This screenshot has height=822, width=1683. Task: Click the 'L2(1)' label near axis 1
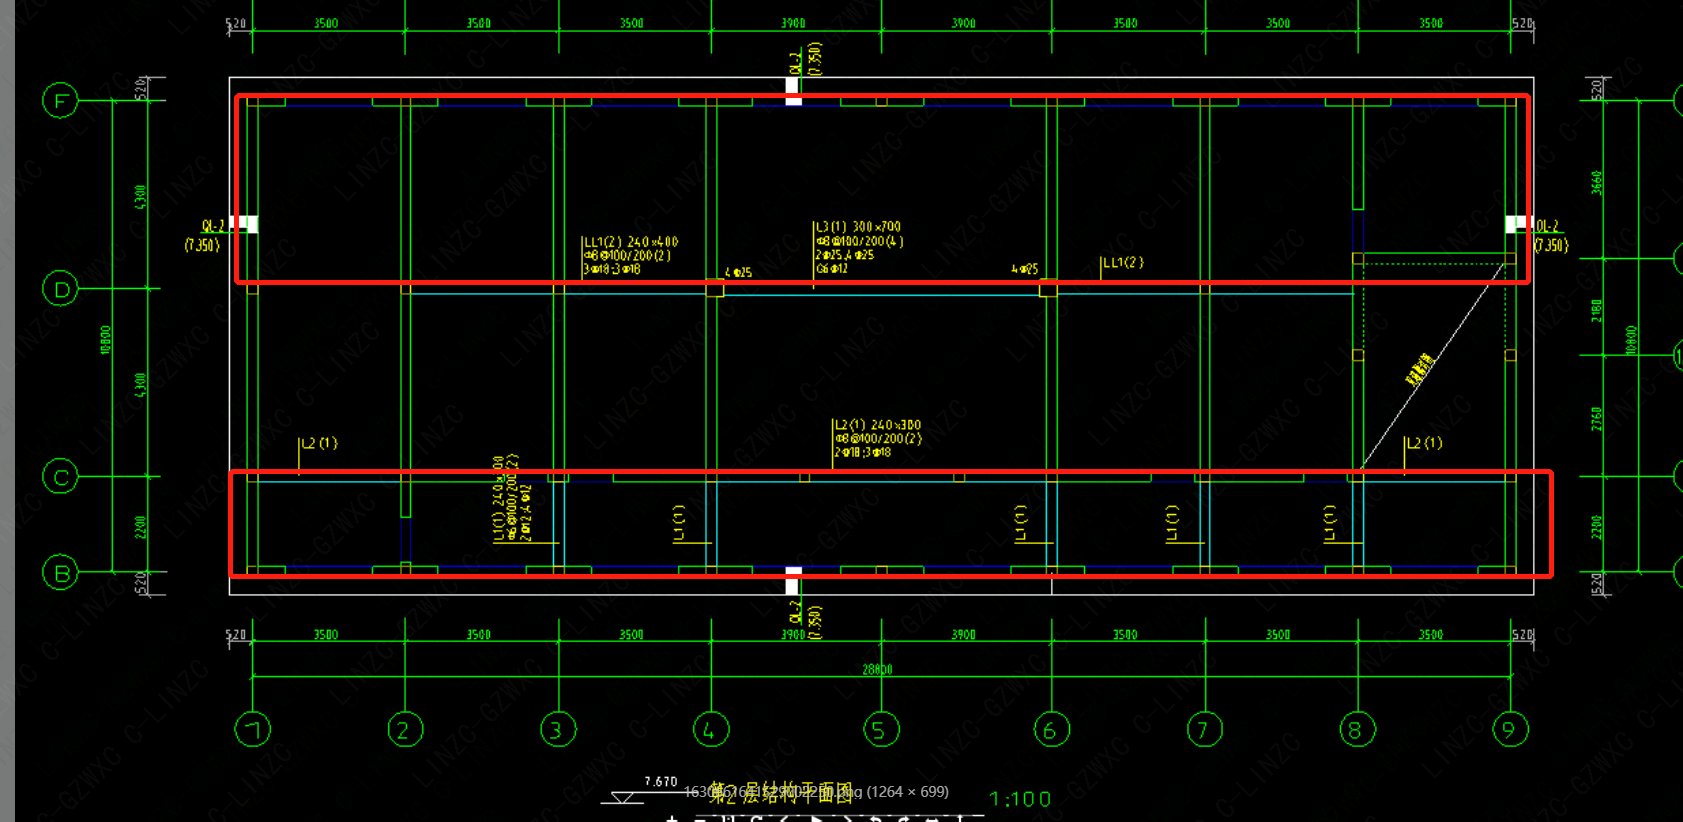tap(320, 443)
